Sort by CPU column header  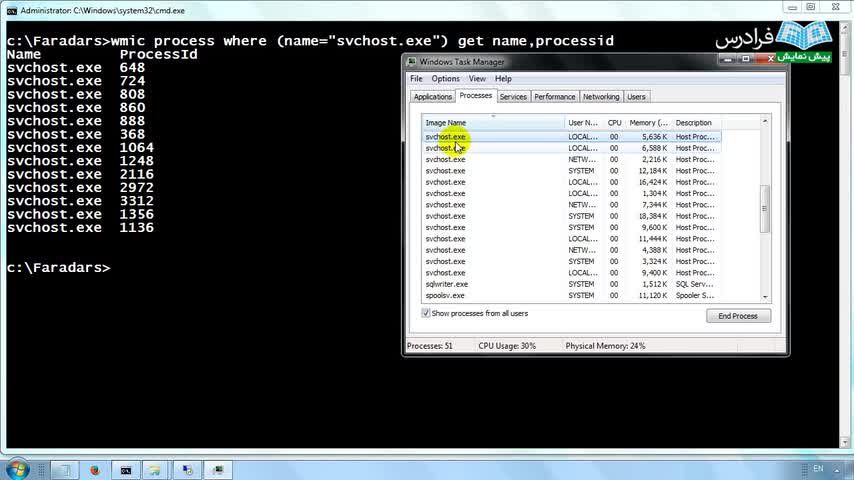point(614,123)
